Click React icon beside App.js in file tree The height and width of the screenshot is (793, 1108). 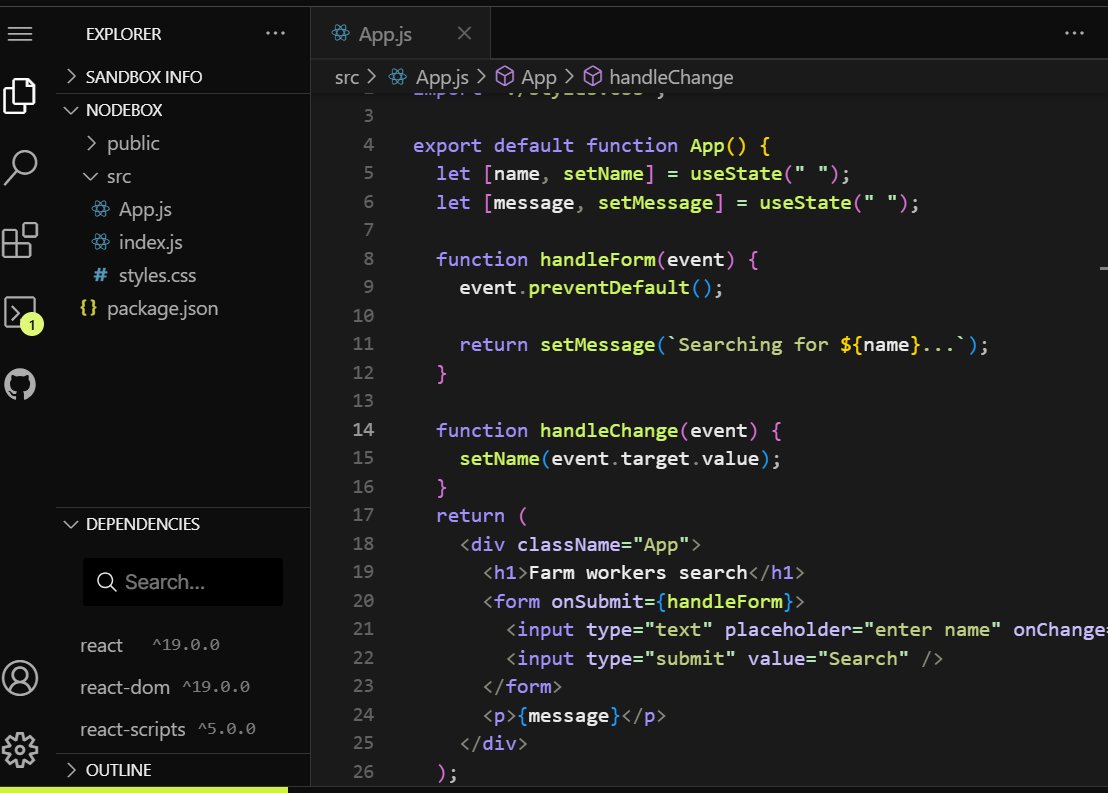point(101,208)
